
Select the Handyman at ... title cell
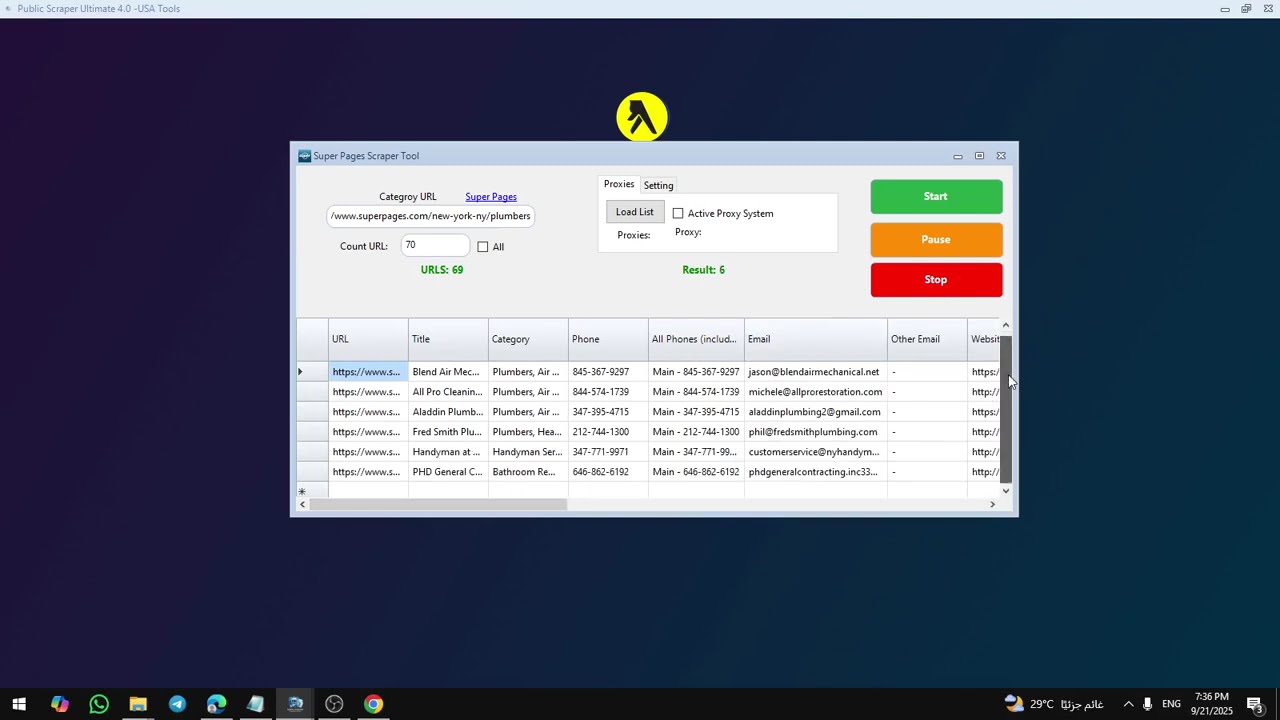448,452
